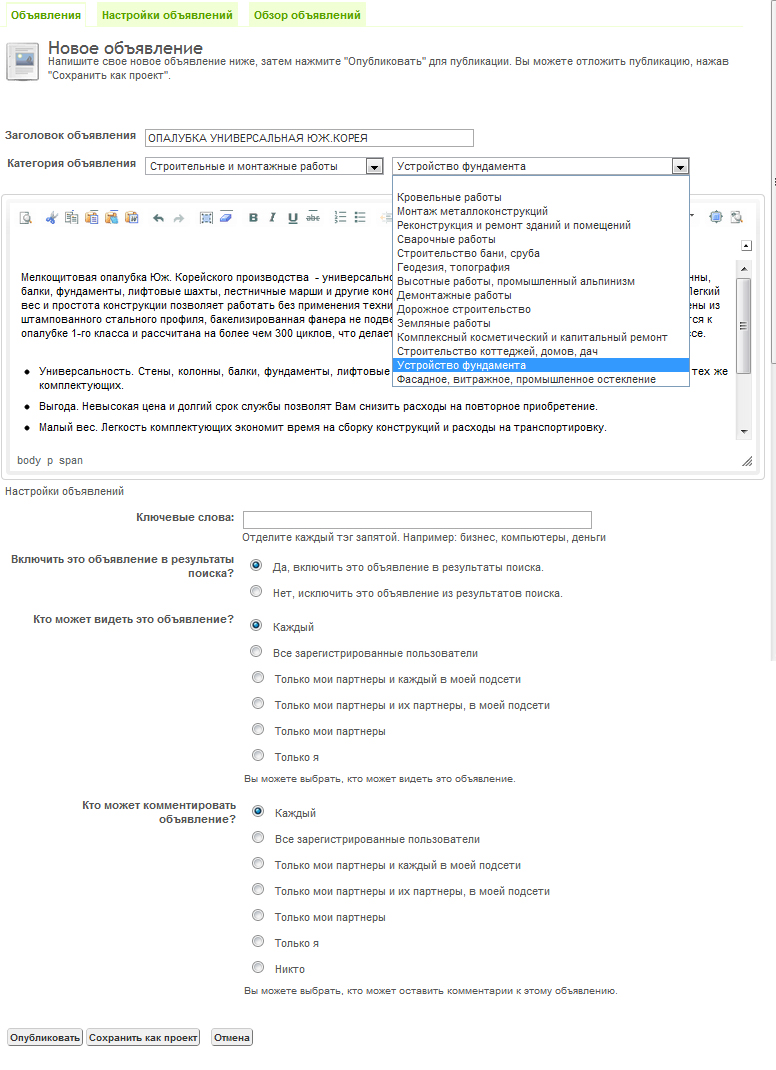Viewport: 776px width, 1070px height.
Task: Collapse the 'Устройство фундамента' subcategory dropdown arrow
Action: 680,167
